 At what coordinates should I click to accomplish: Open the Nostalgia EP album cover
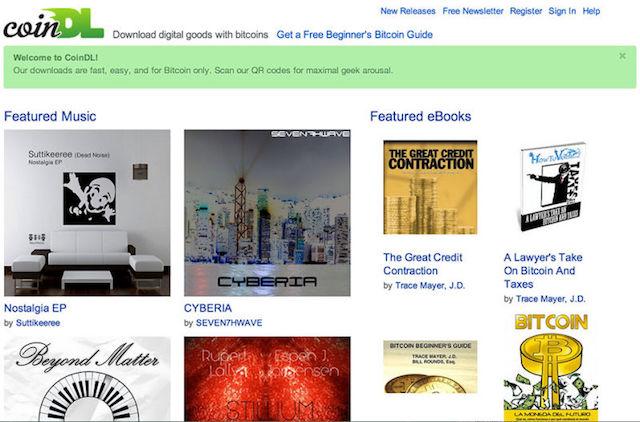point(87,213)
